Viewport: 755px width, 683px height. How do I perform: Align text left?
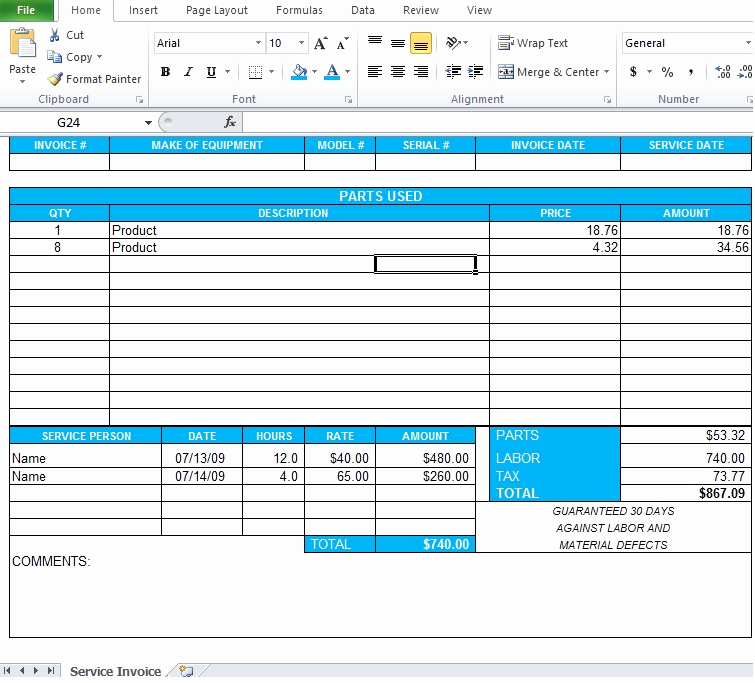click(375, 72)
